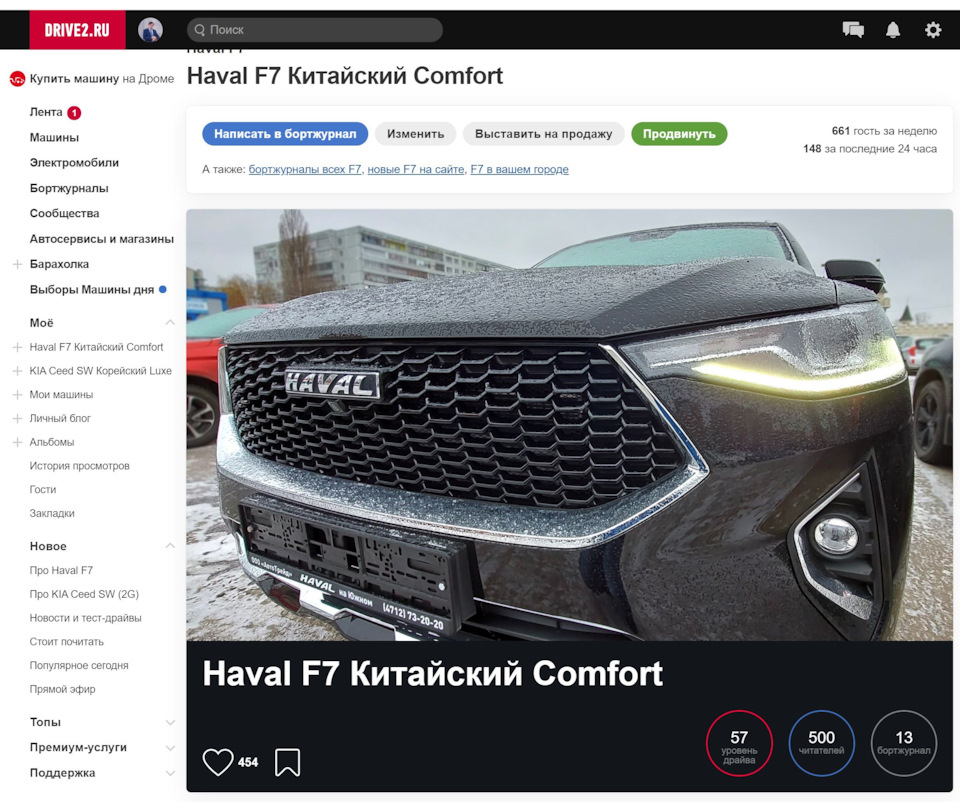Like the car with heart icon
Screen dimensions: 960x802
tap(218, 762)
